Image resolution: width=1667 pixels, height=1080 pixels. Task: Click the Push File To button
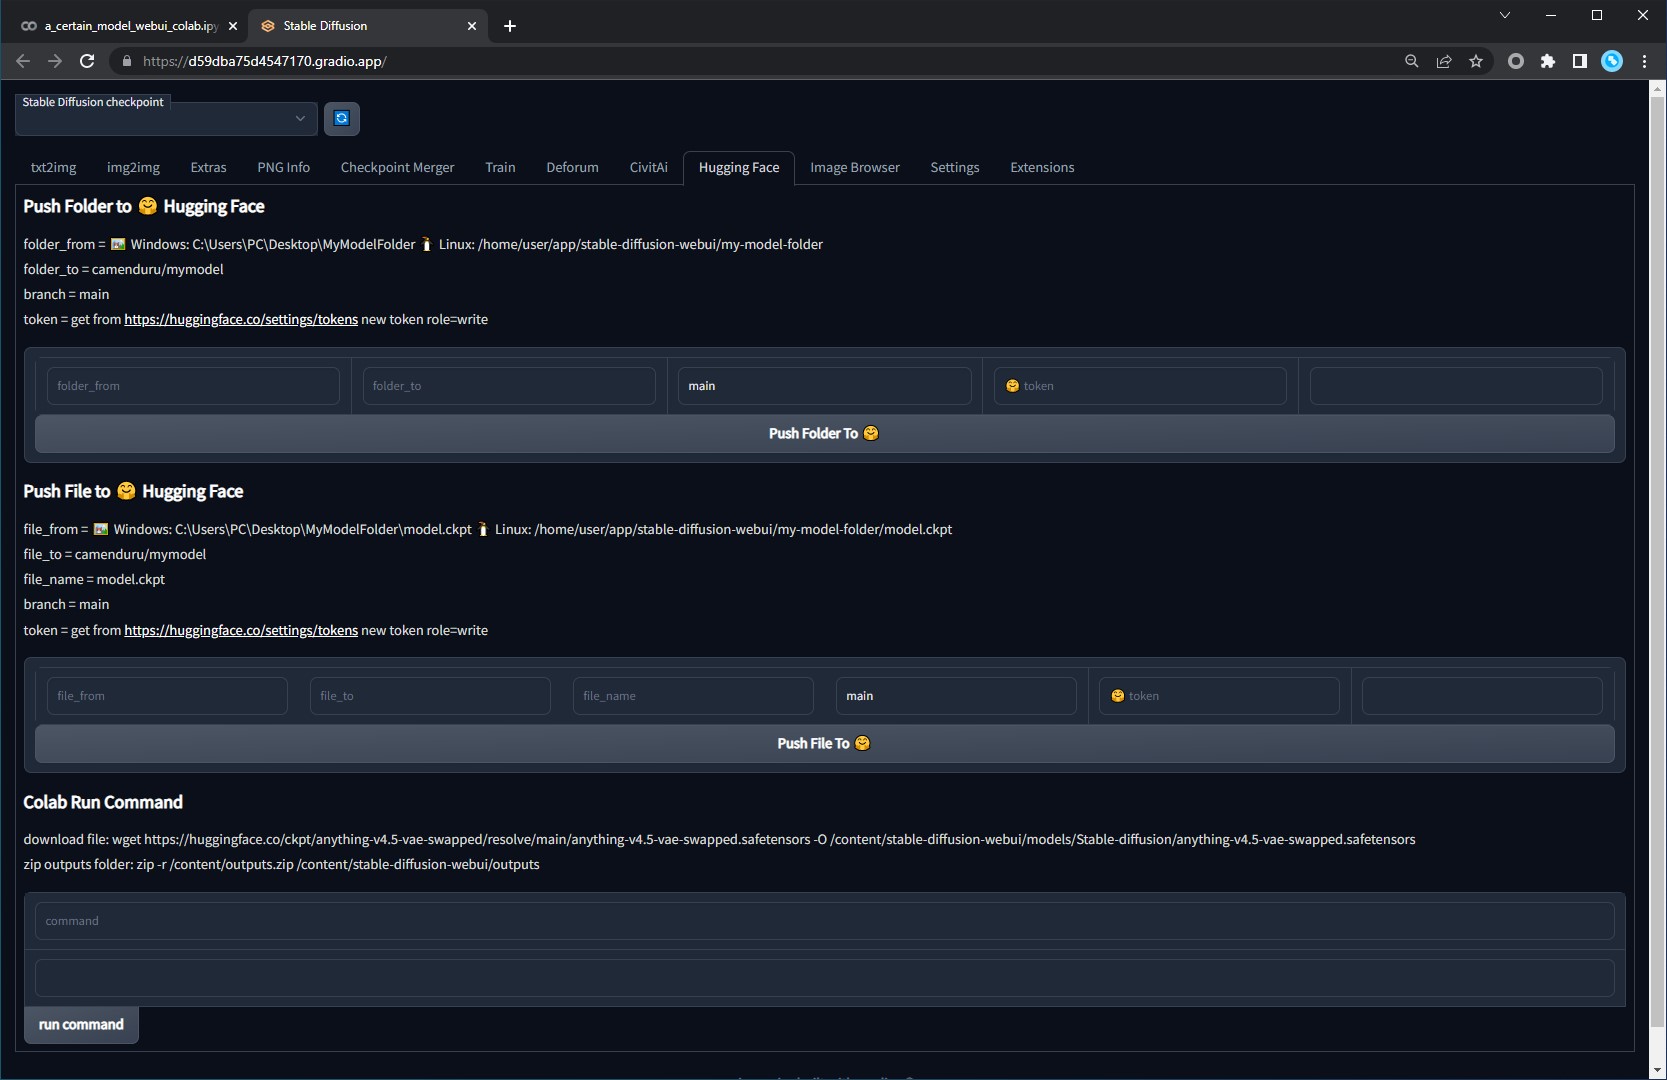point(823,743)
